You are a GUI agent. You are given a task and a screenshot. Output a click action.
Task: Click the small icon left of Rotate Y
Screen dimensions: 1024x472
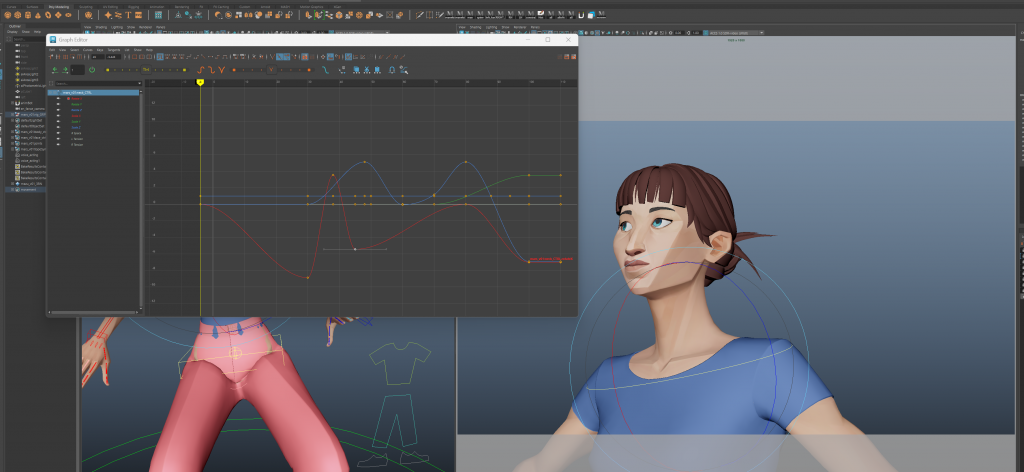58,104
